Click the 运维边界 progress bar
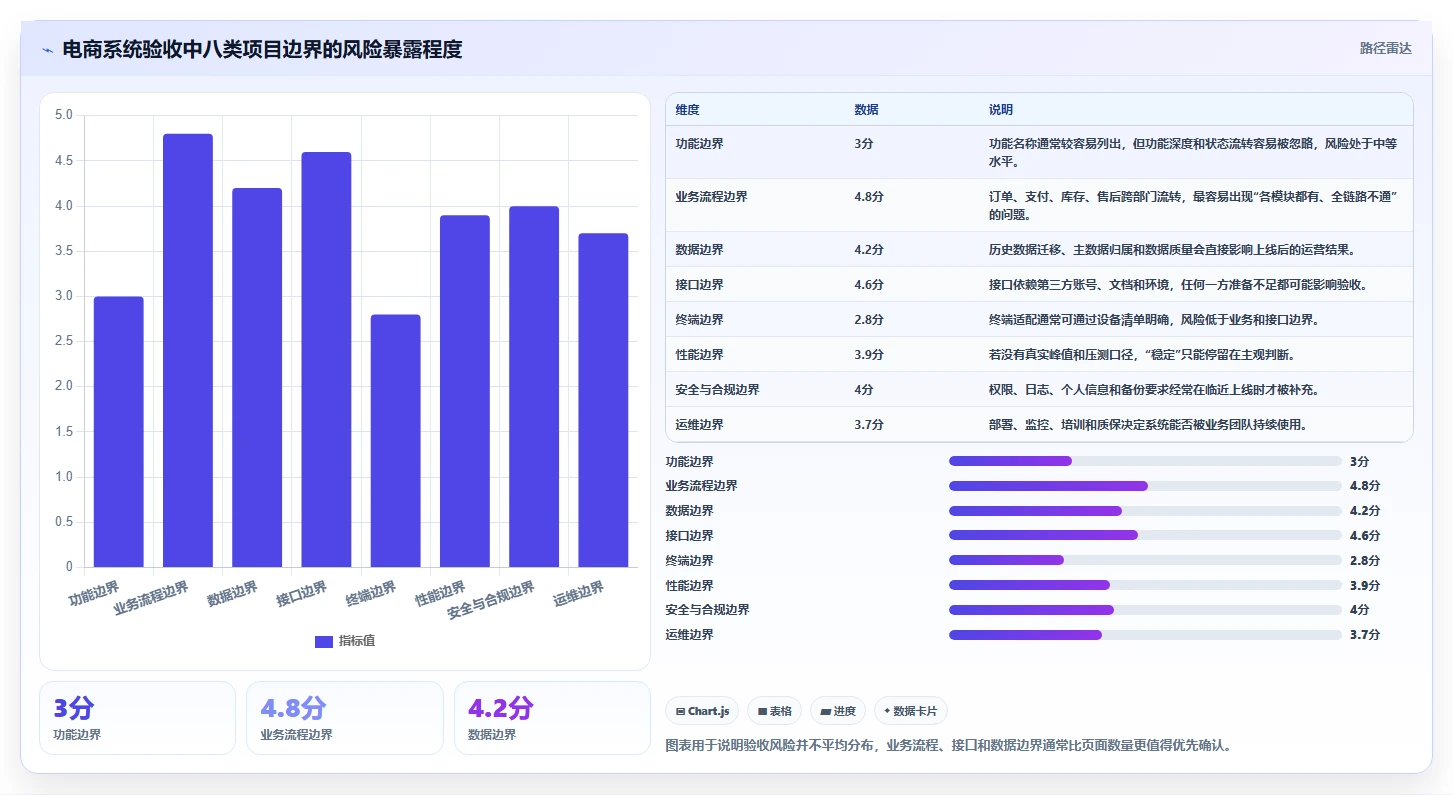 tap(1145, 635)
